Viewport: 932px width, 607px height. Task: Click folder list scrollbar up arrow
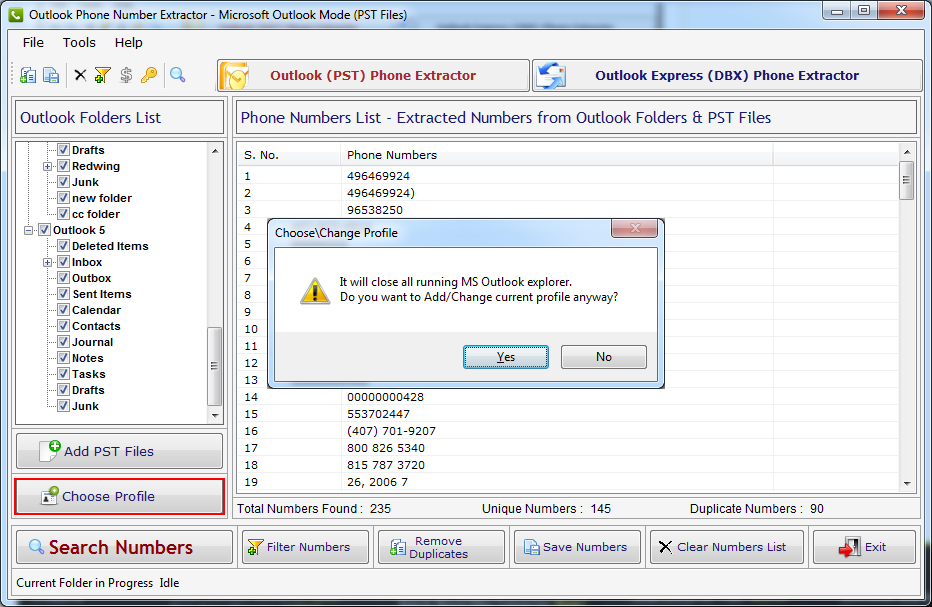coord(215,151)
